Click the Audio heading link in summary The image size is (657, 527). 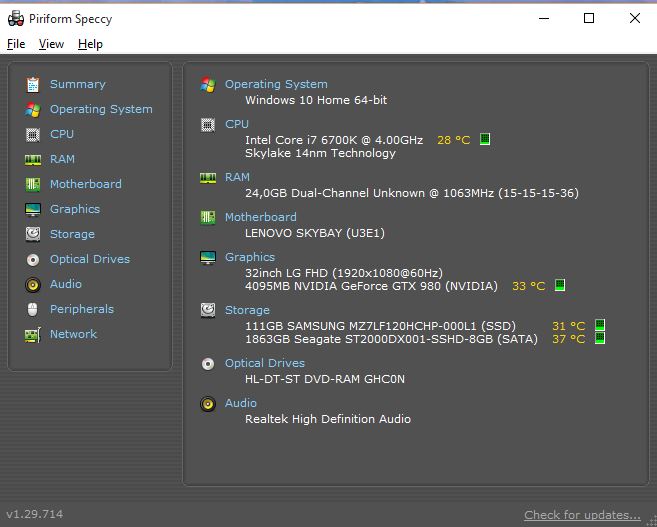coord(241,403)
